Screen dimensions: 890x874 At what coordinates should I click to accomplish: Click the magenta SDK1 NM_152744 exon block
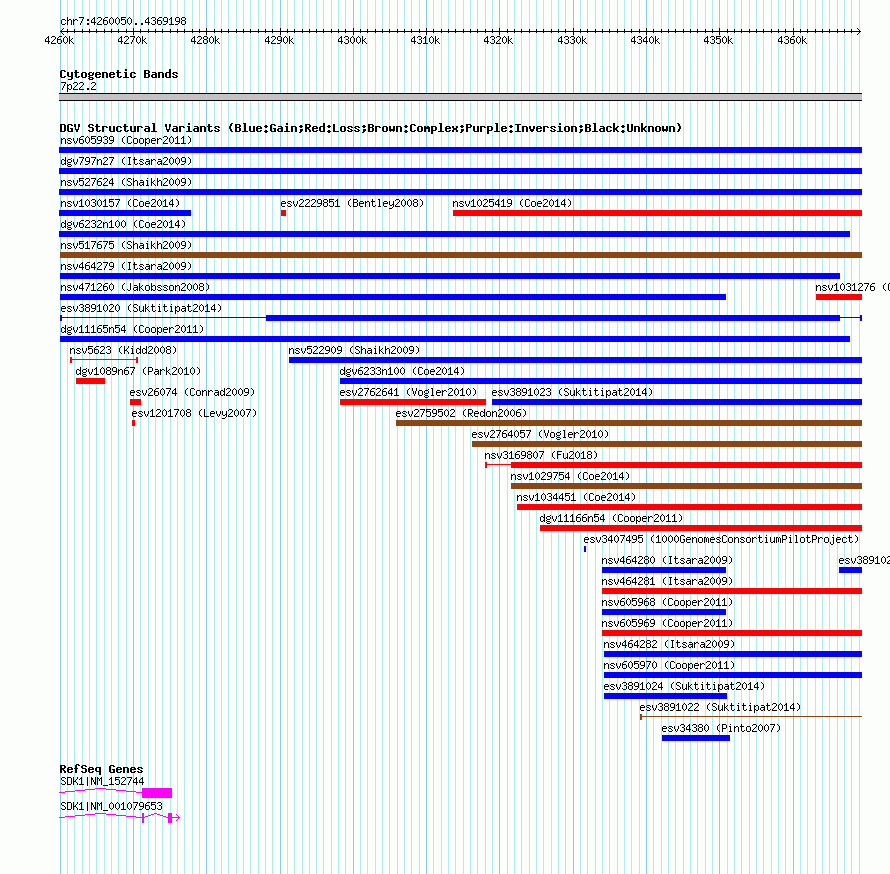point(157,793)
